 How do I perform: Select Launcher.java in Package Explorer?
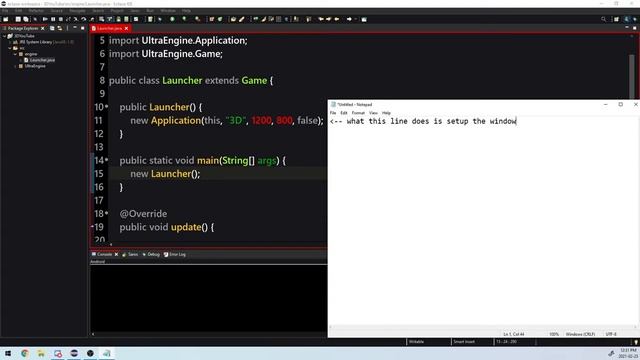click(42, 60)
